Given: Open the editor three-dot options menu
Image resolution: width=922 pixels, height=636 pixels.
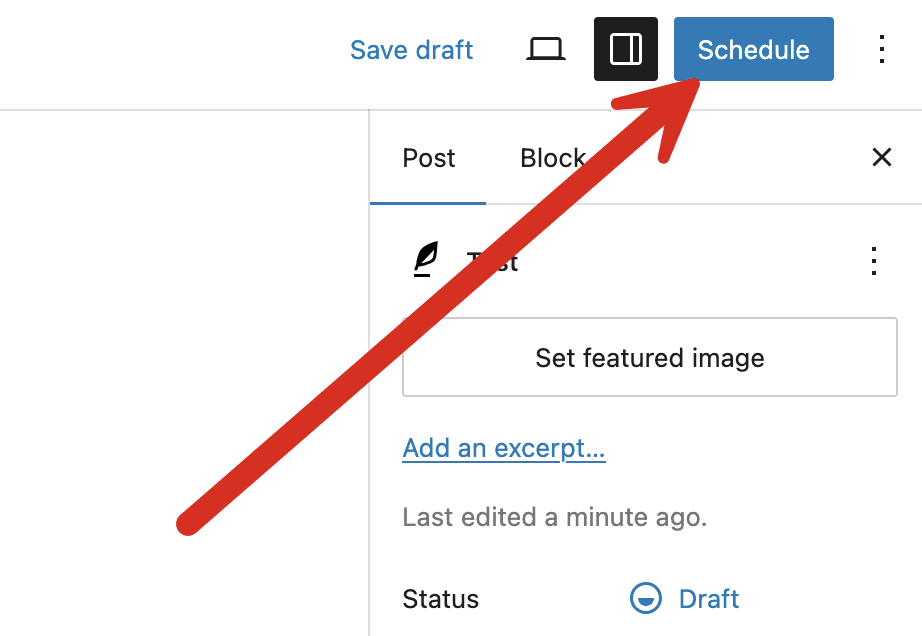Looking at the screenshot, I should point(882,48).
